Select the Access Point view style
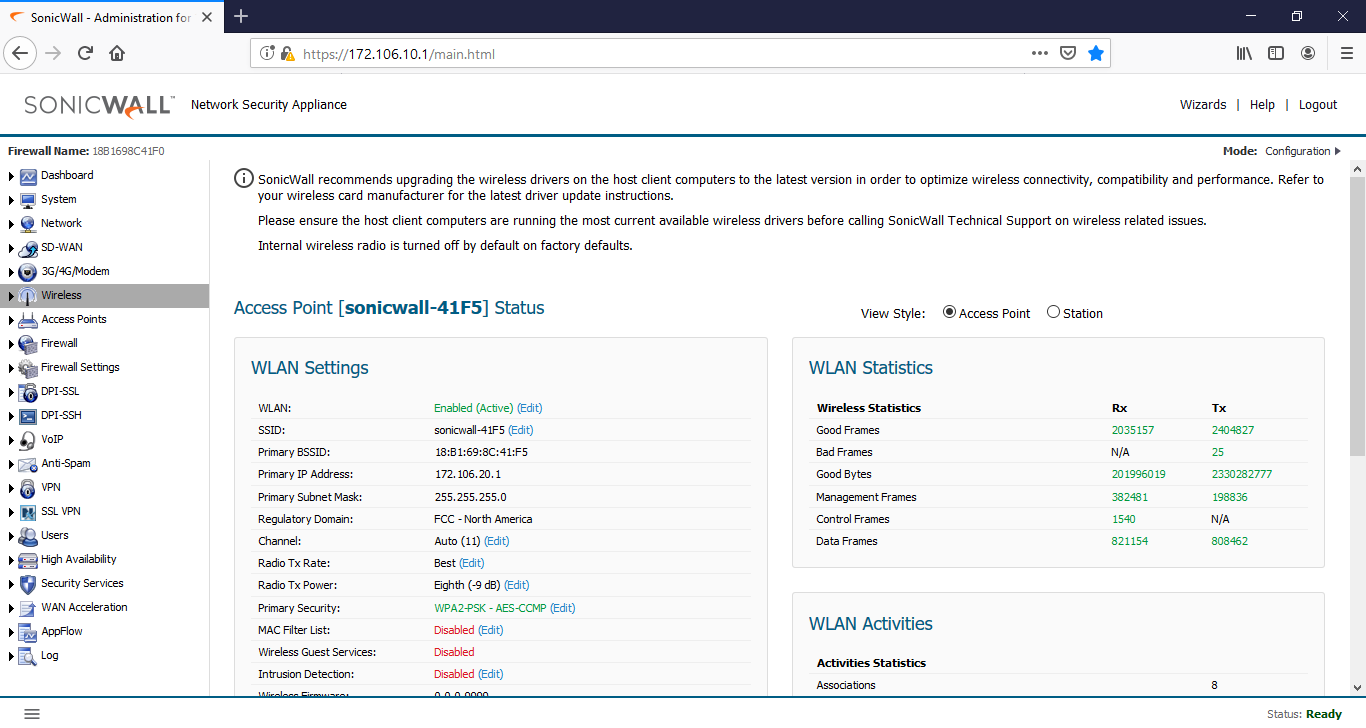This screenshot has width=1366, height=728. (949, 313)
